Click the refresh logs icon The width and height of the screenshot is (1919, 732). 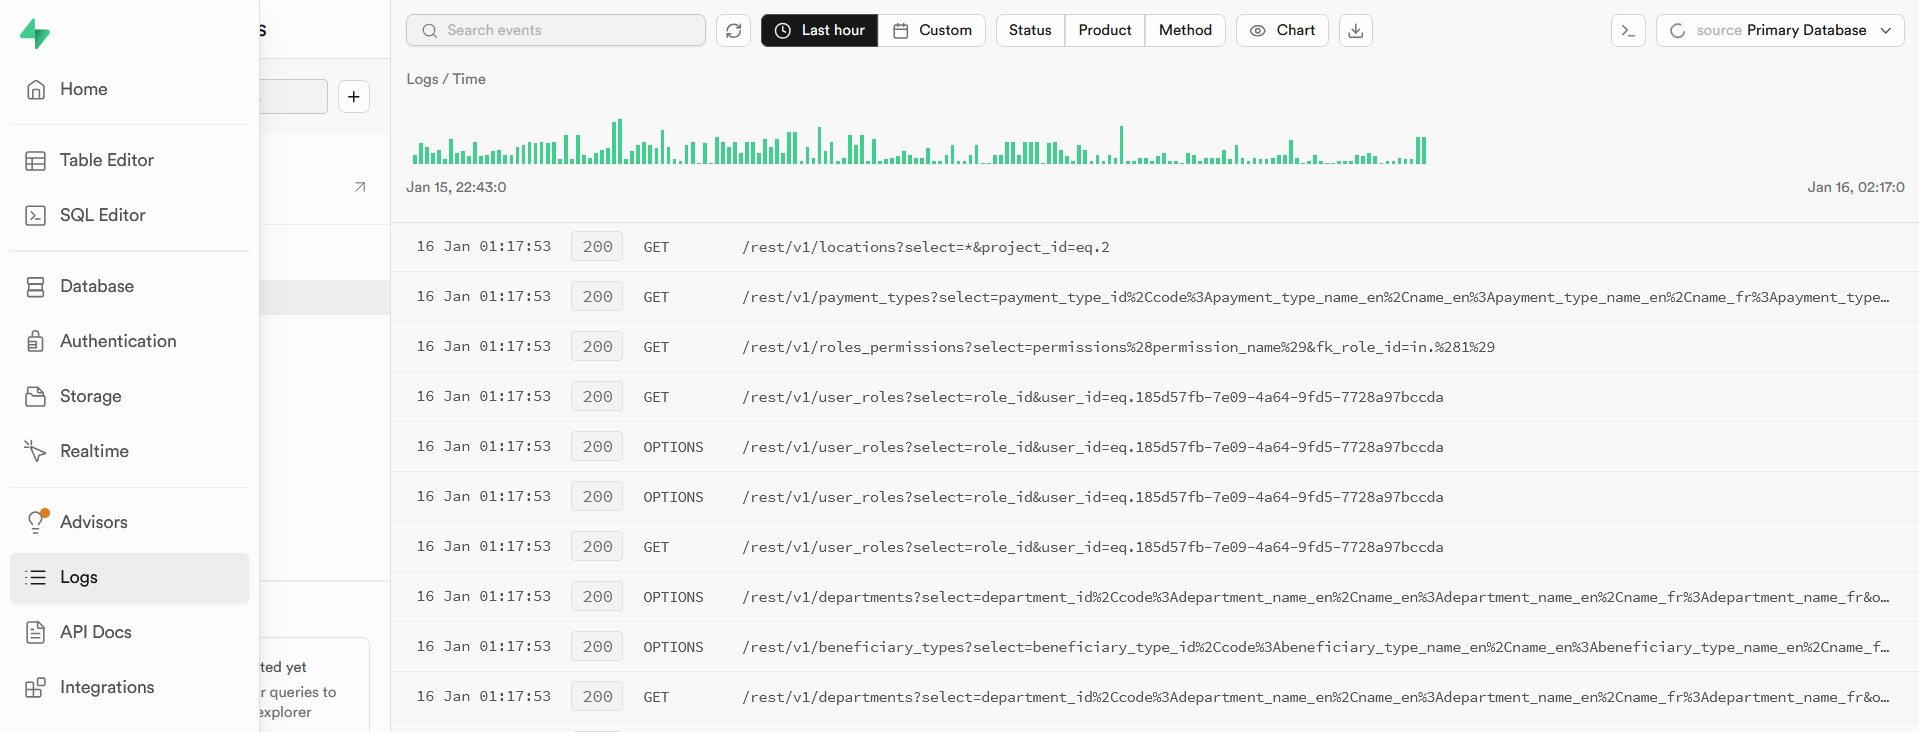click(x=733, y=30)
